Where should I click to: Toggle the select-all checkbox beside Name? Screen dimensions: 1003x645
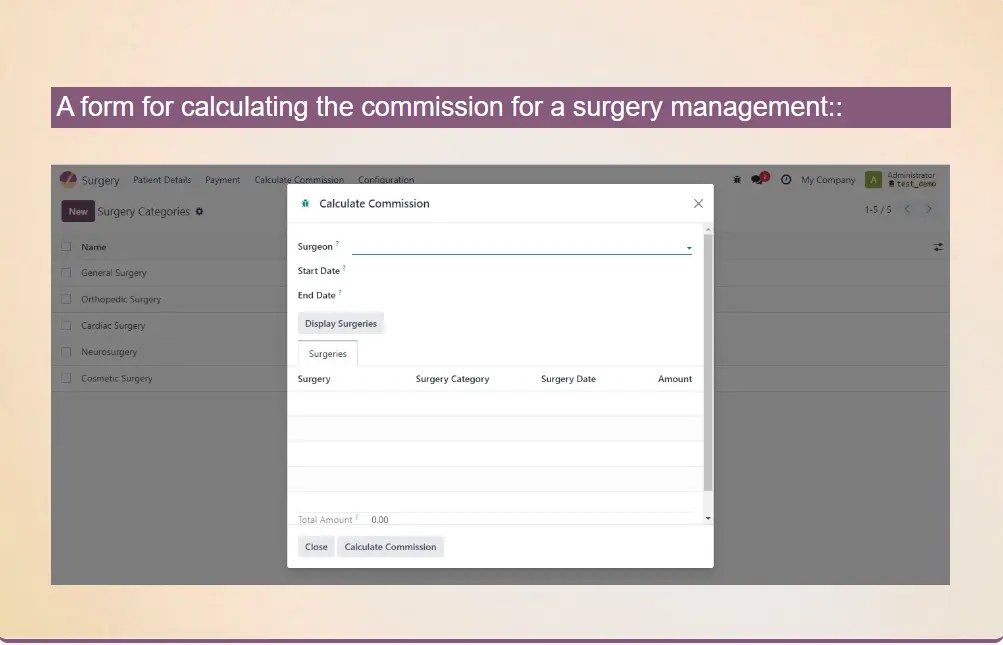click(x=66, y=247)
